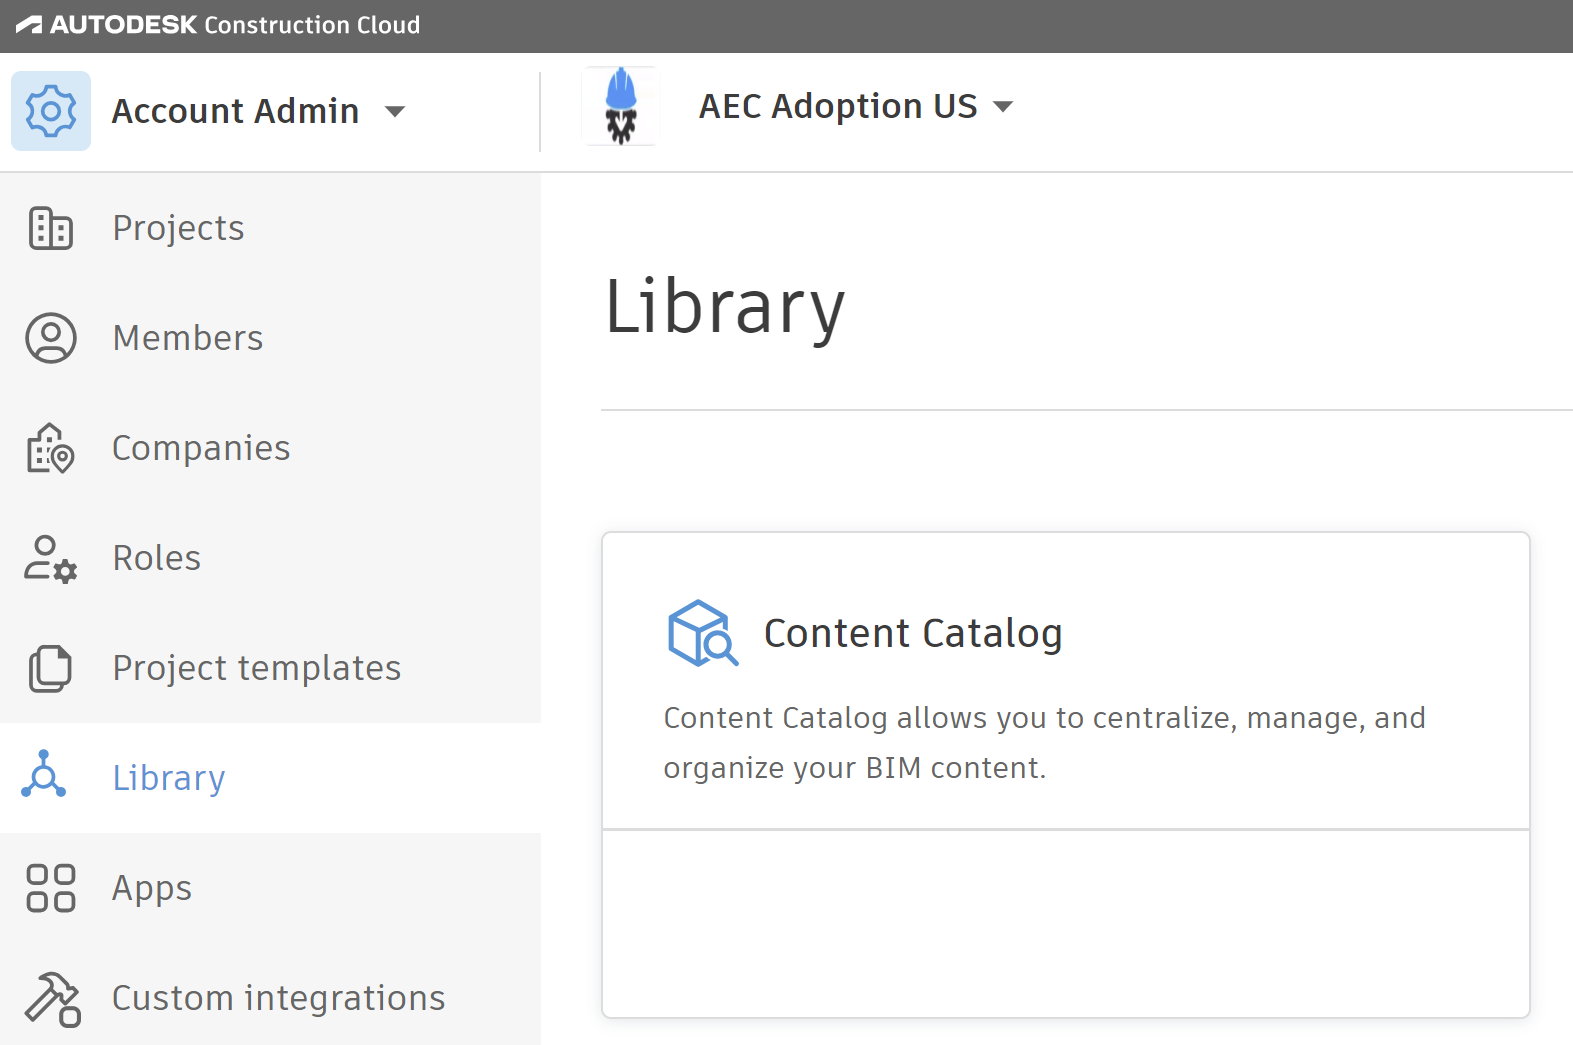
Task: Click the Autodesk Construction Cloud logo
Action: click(218, 25)
